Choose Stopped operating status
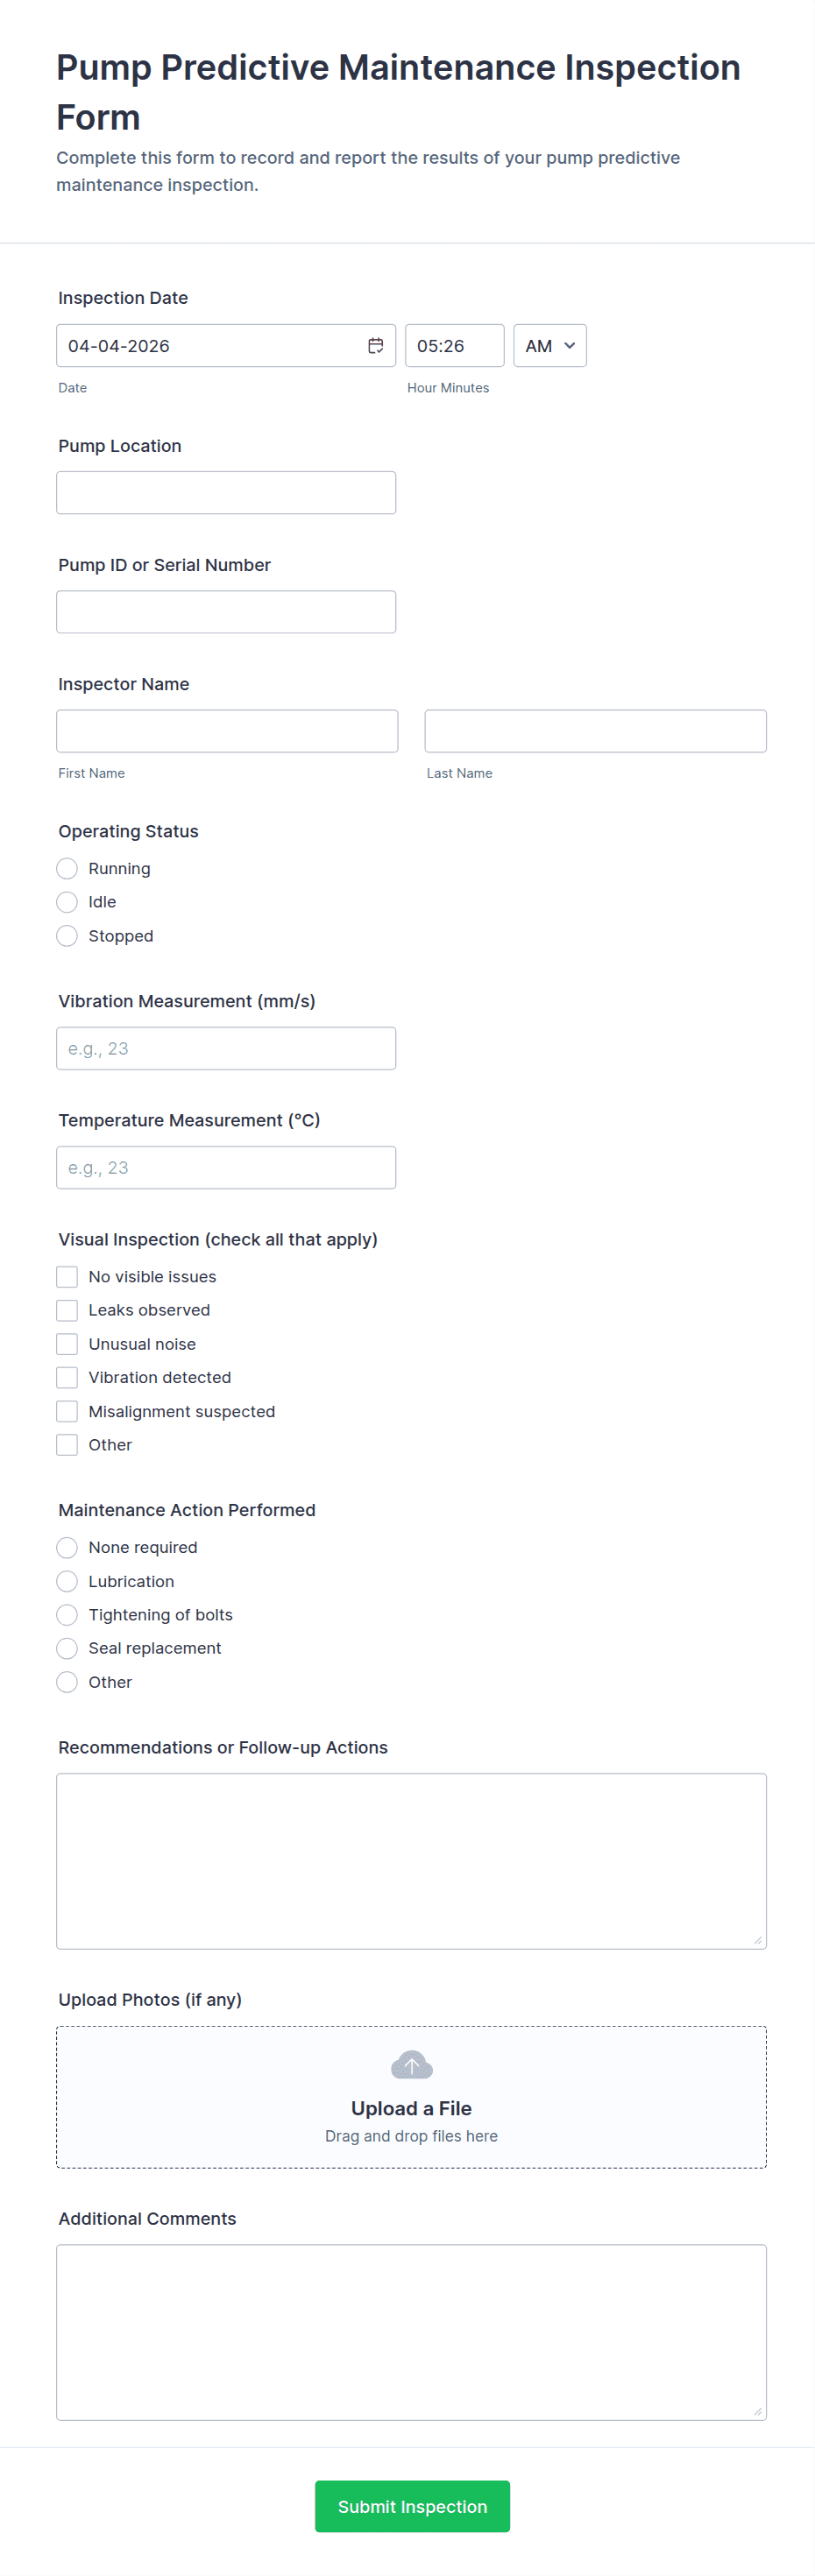This screenshot has height=2576, width=815. 67,936
